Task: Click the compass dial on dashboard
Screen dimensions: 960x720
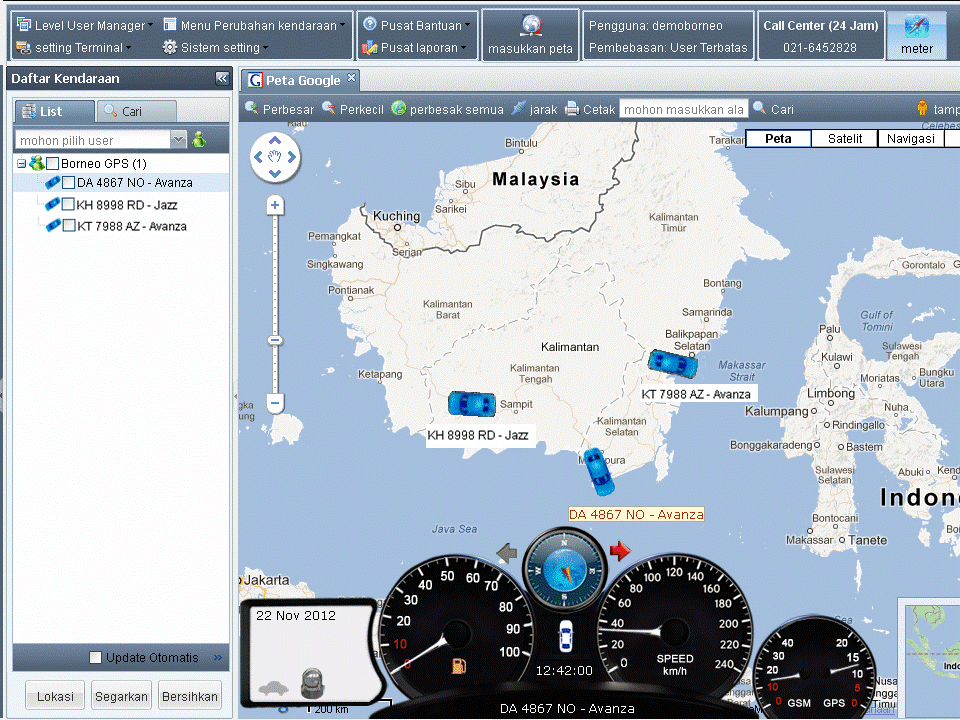Action: click(564, 569)
